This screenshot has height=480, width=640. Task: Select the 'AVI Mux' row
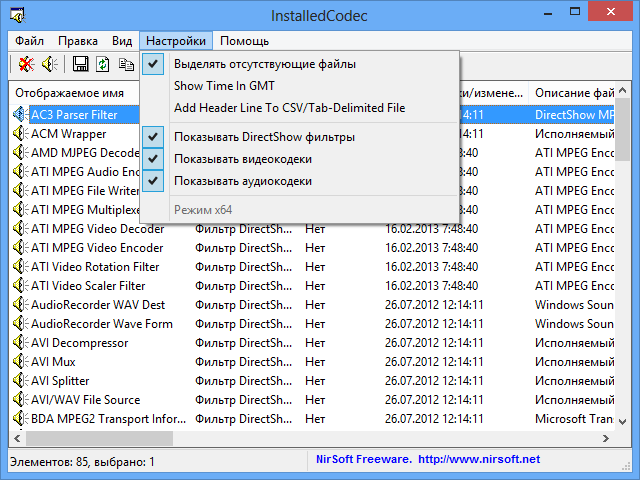pyautogui.click(x=312, y=362)
